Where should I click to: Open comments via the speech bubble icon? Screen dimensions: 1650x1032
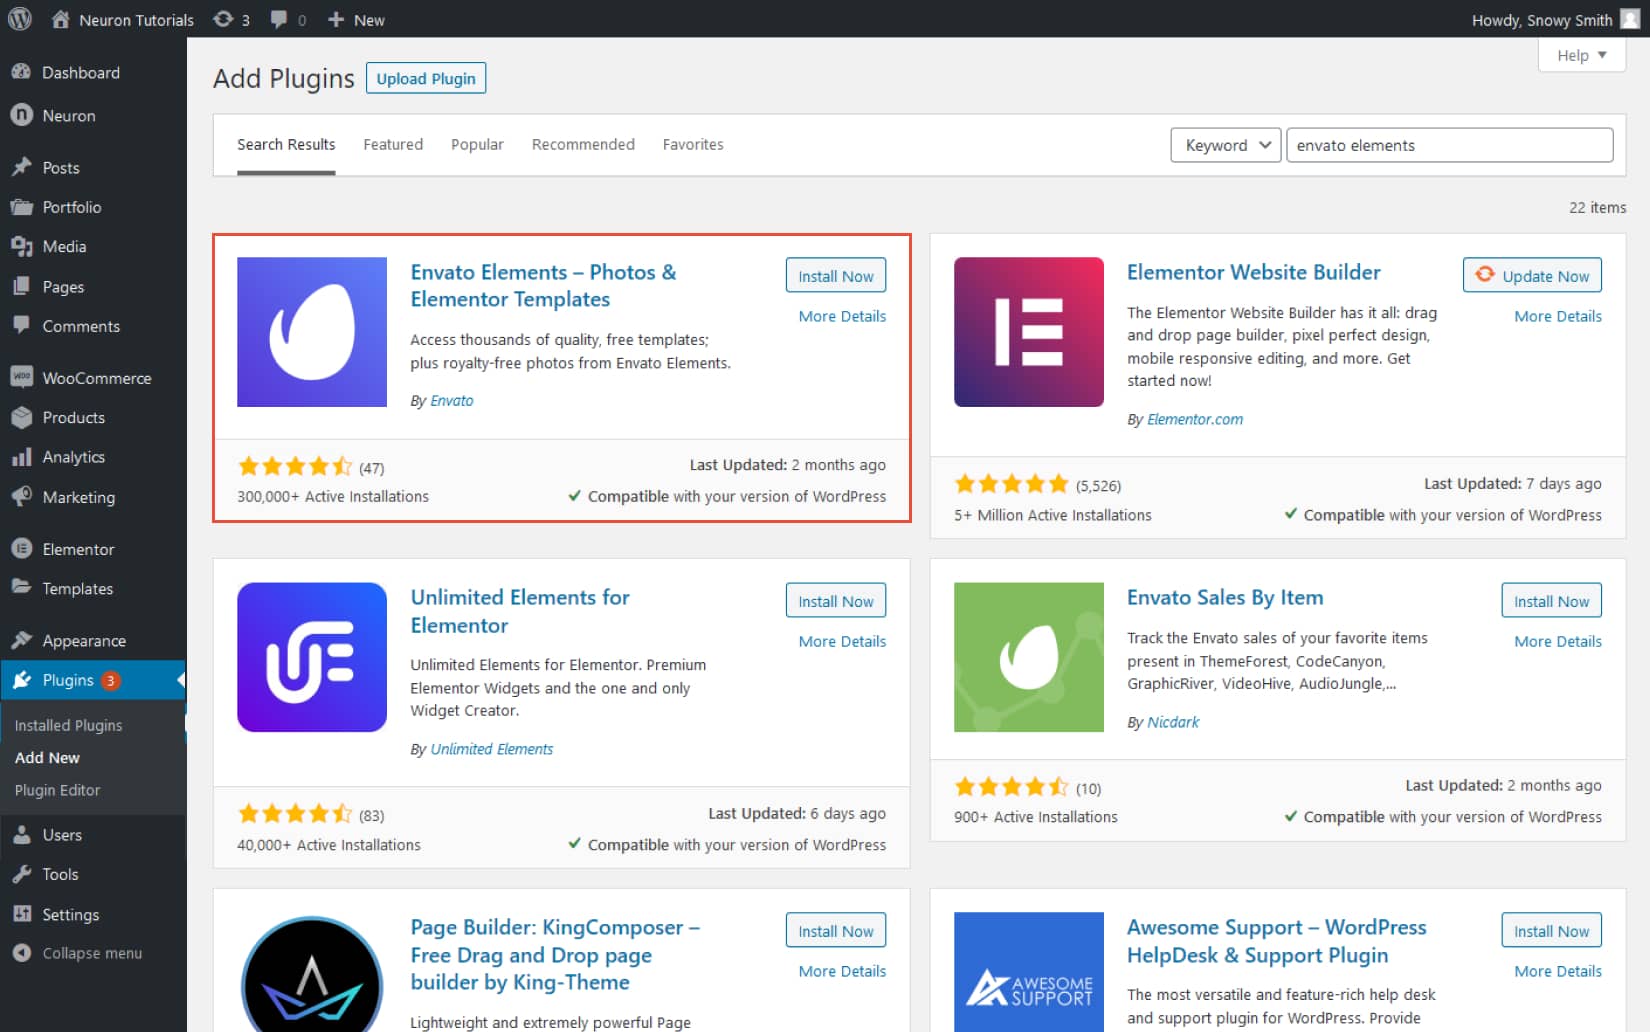coord(278,19)
